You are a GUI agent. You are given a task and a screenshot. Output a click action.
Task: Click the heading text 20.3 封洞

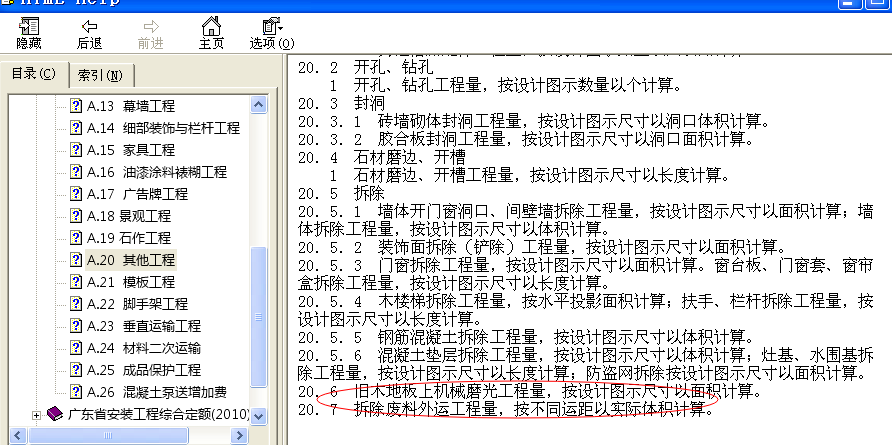click(x=341, y=103)
